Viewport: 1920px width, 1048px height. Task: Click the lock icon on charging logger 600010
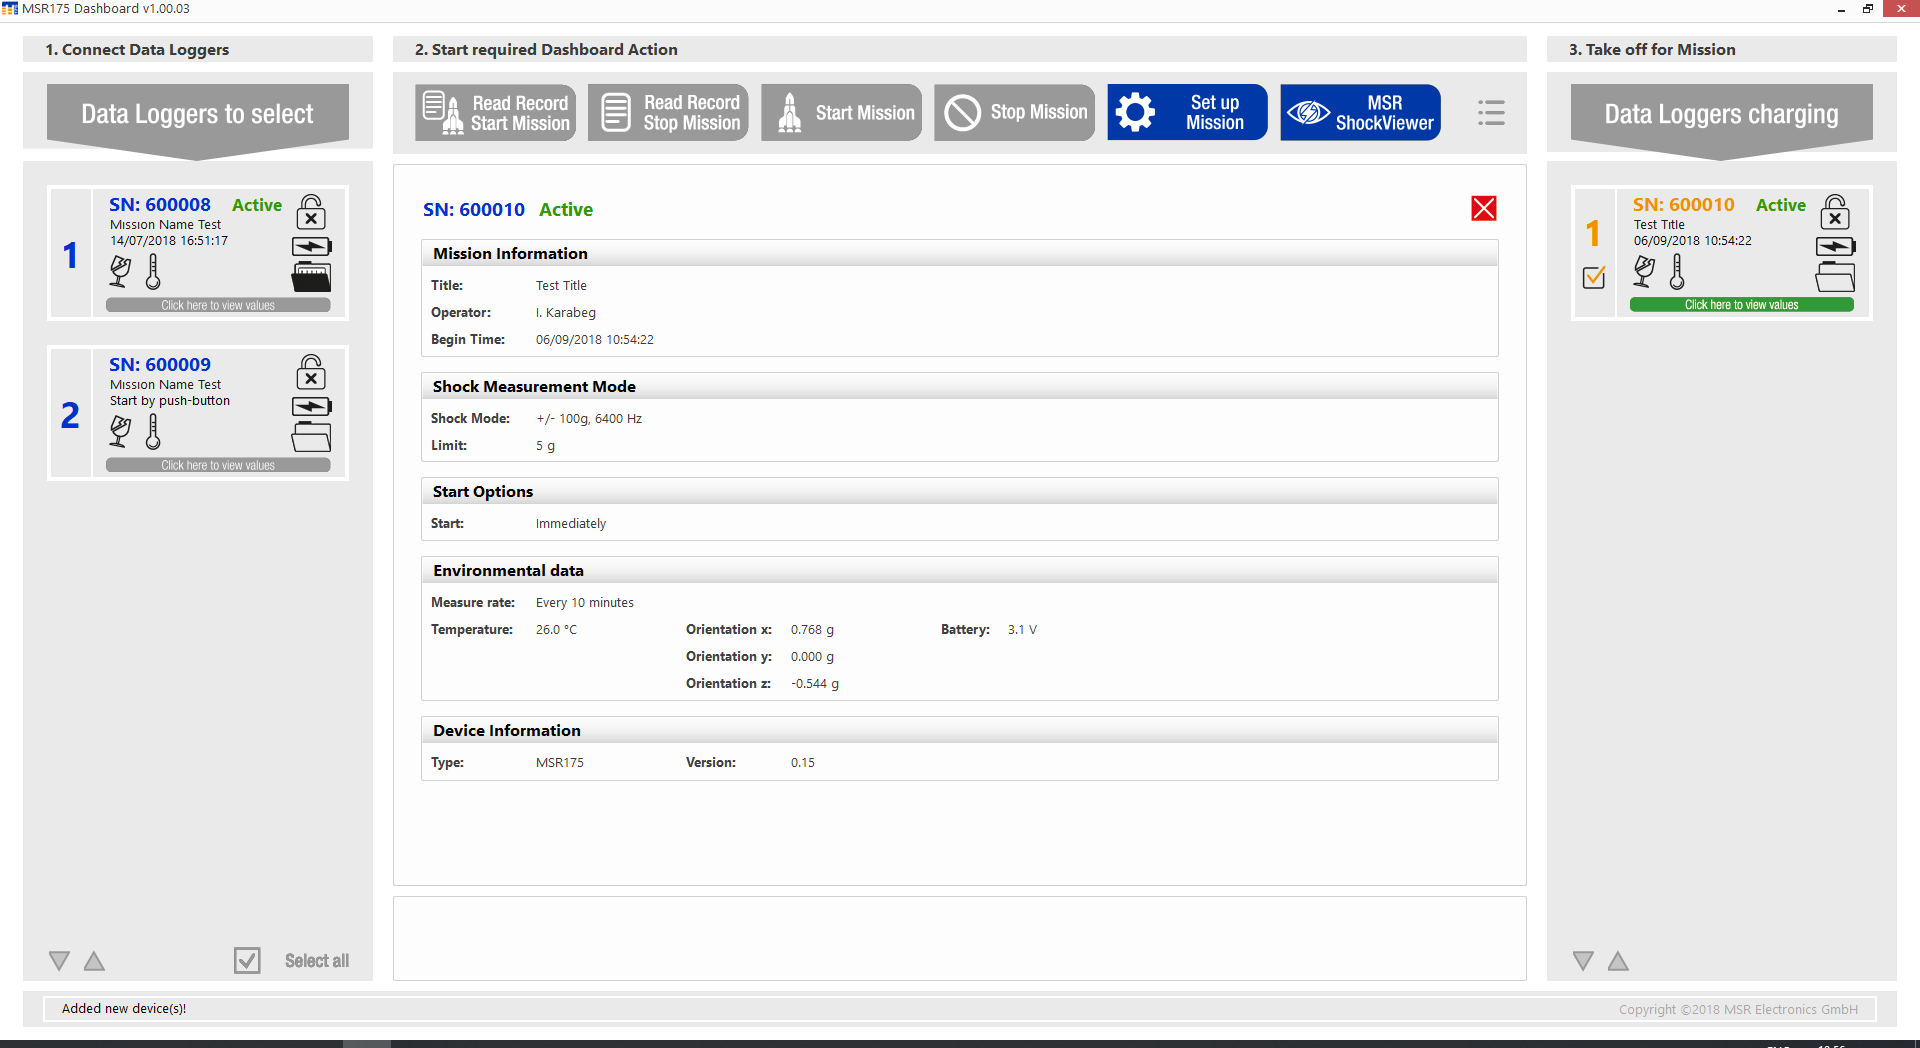pyautogui.click(x=1835, y=212)
